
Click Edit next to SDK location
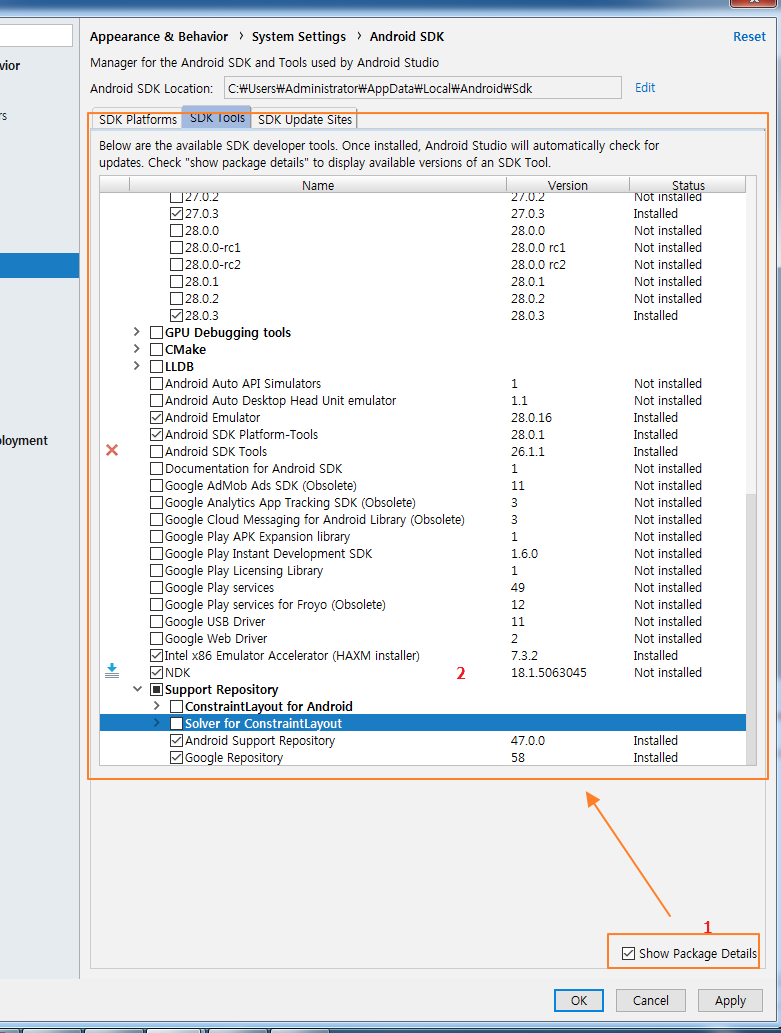645,88
